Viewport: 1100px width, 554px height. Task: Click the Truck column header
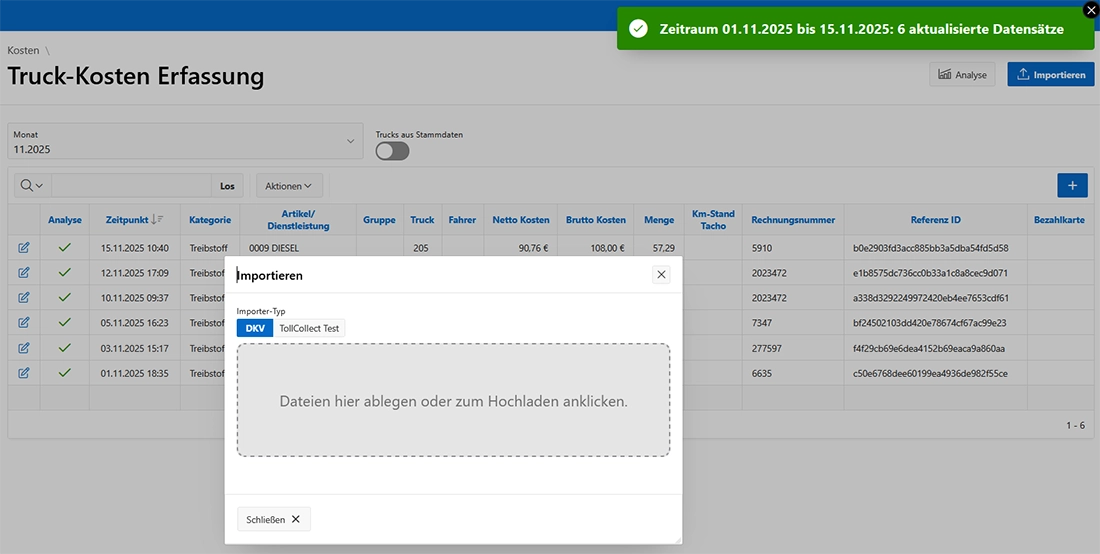422,219
